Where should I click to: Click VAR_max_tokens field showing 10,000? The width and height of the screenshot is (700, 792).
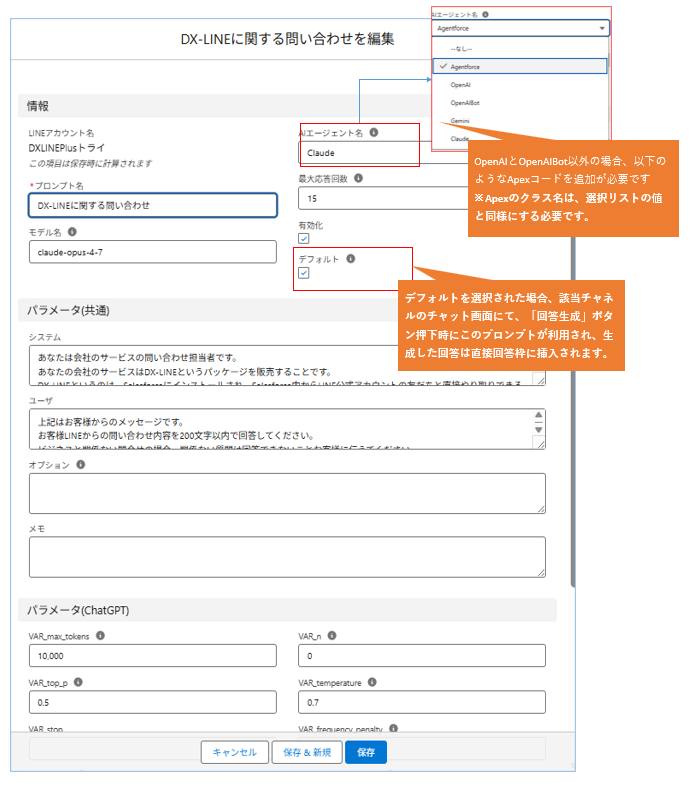(x=153, y=656)
